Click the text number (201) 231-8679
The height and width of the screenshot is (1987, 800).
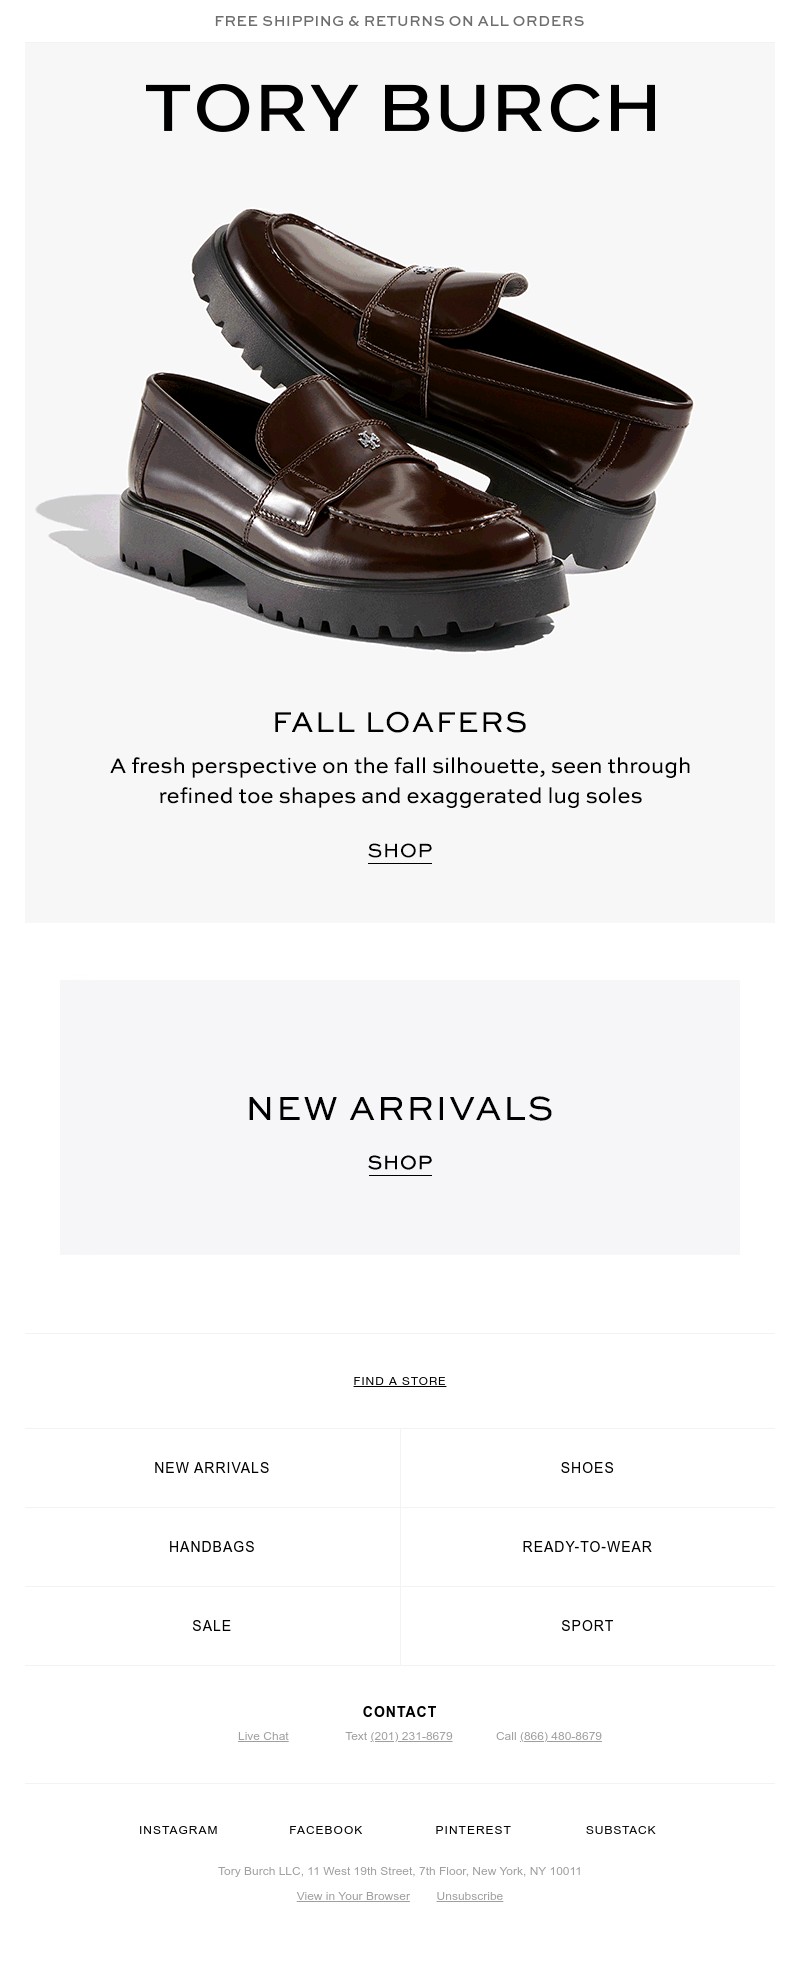411,1736
